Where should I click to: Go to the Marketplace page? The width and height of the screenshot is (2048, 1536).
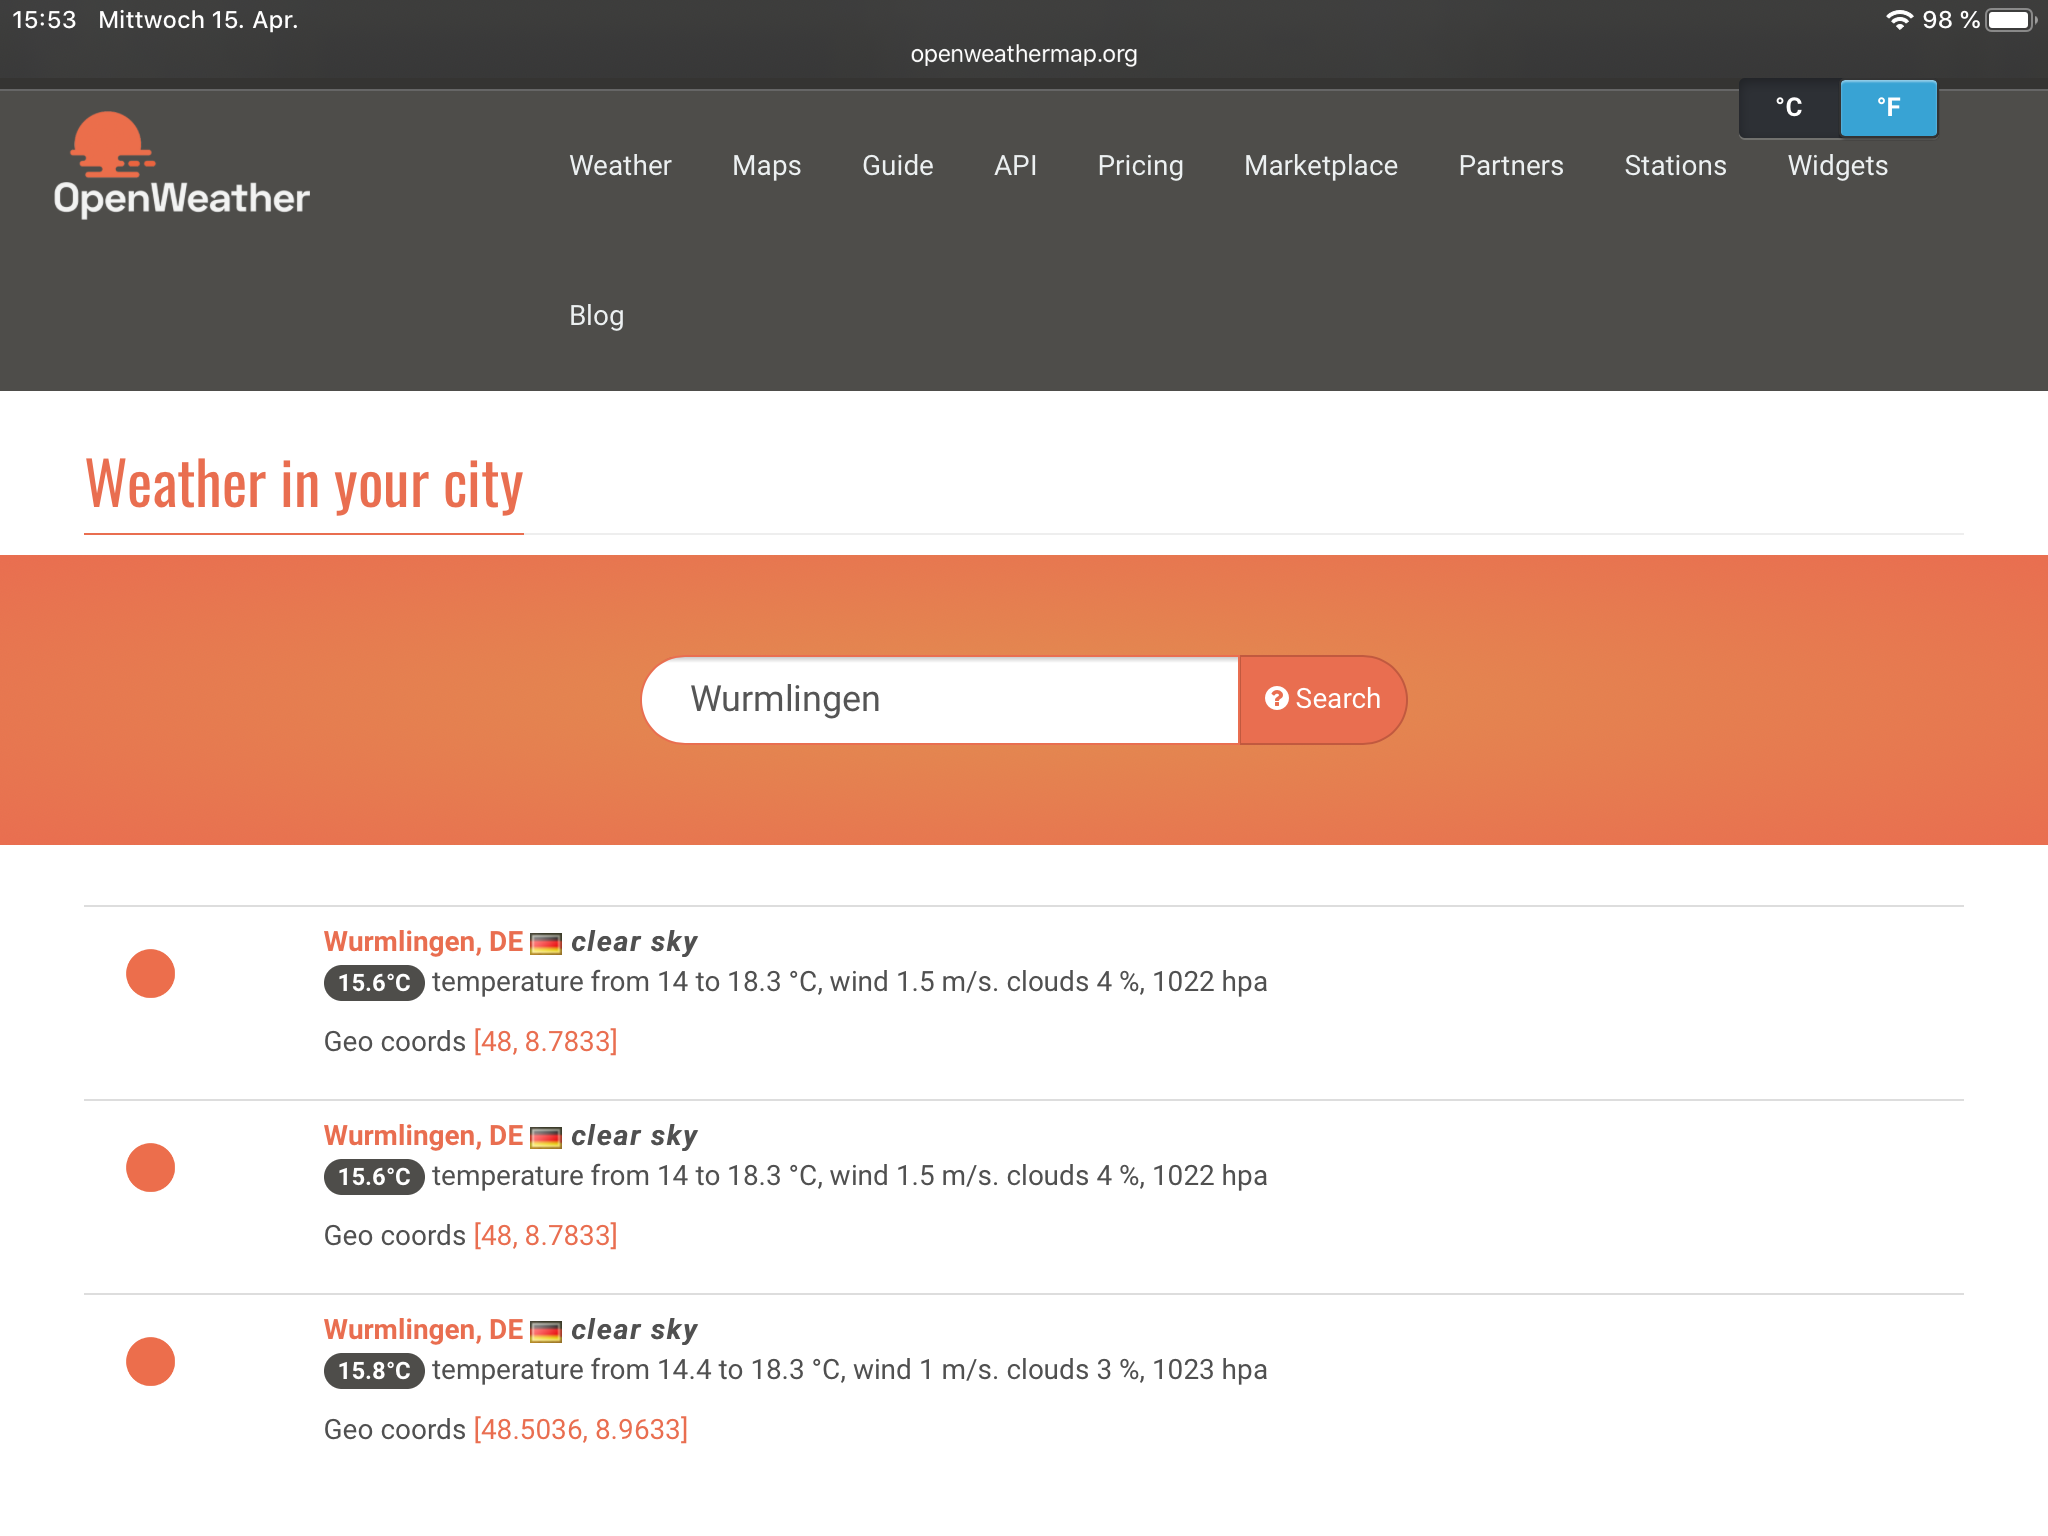tap(1320, 166)
